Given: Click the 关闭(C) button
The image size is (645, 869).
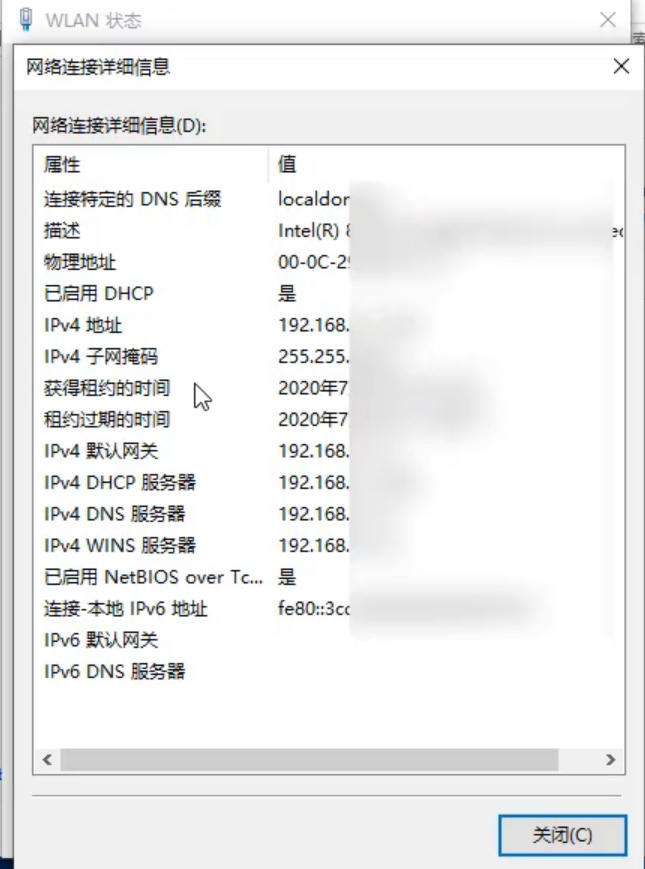Looking at the screenshot, I should point(562,835).
